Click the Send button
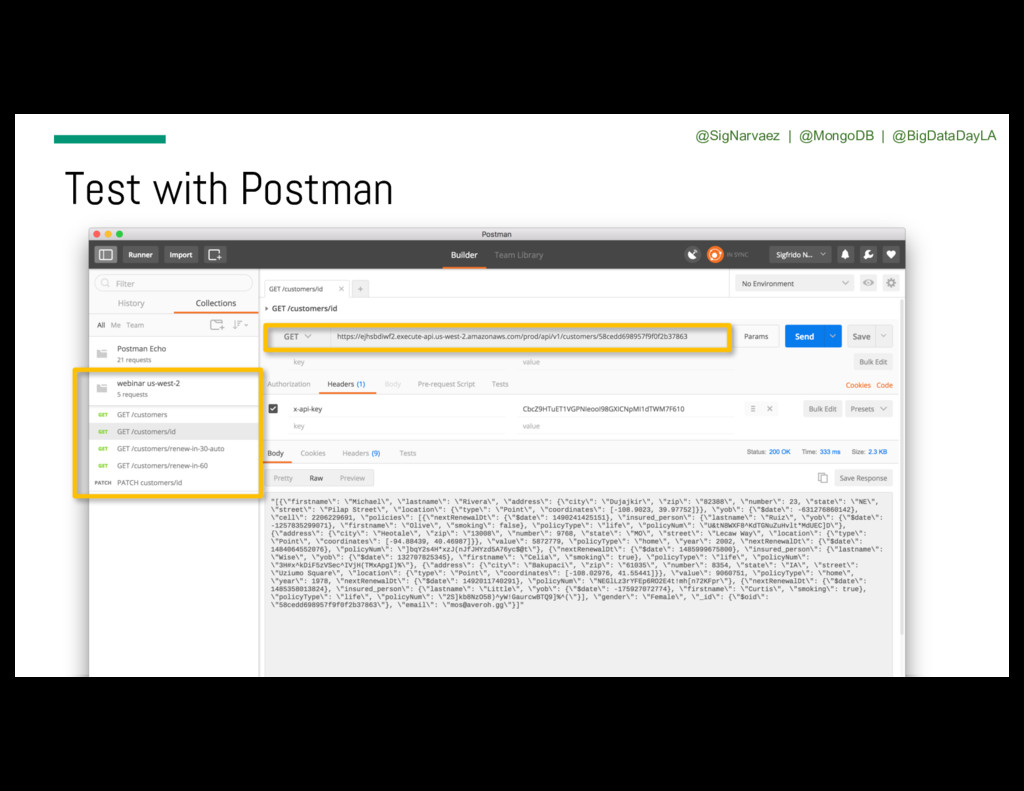 pyautogui.click(x=805, y=336)
